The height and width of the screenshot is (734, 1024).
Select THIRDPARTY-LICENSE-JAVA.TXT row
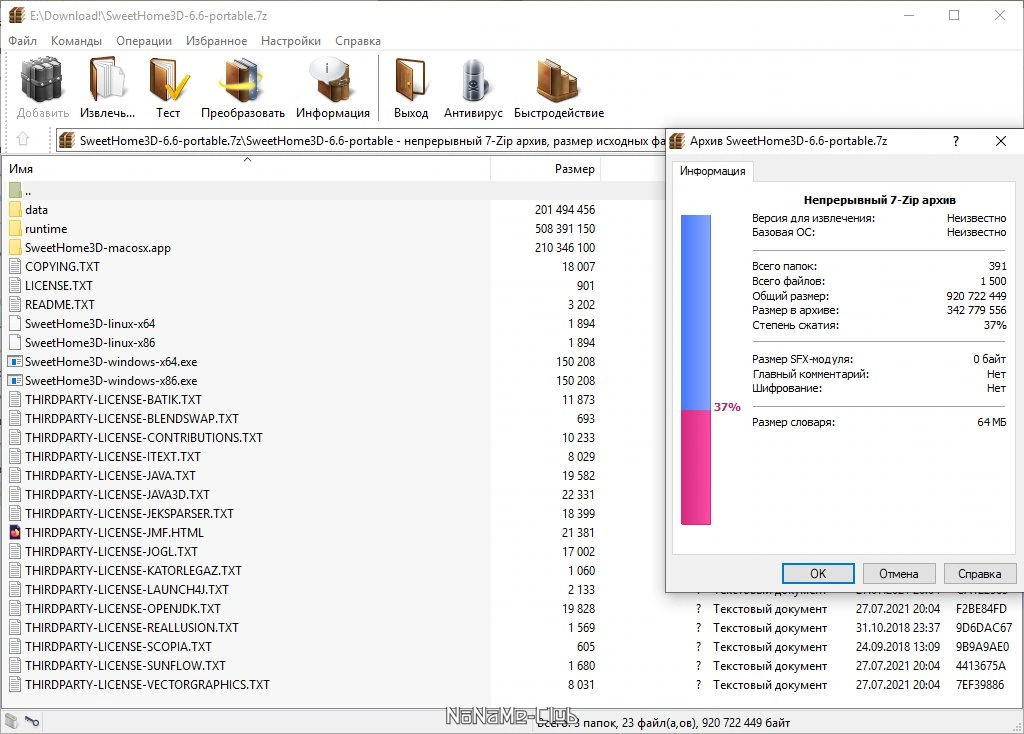pyautogui.click(x=333, y=475)
